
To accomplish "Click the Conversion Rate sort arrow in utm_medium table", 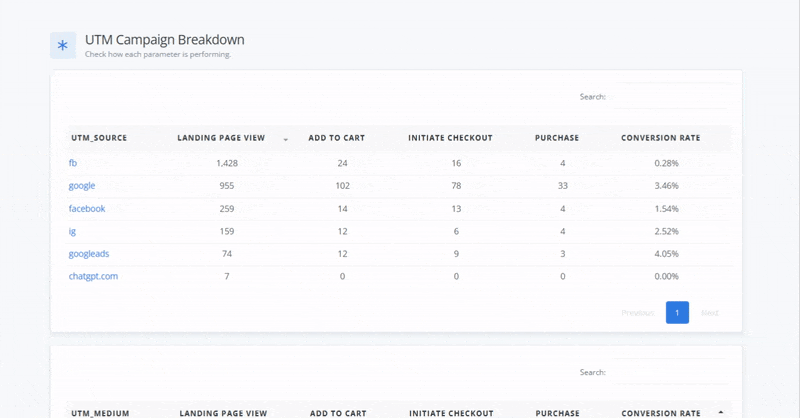I will pos(721,412).
